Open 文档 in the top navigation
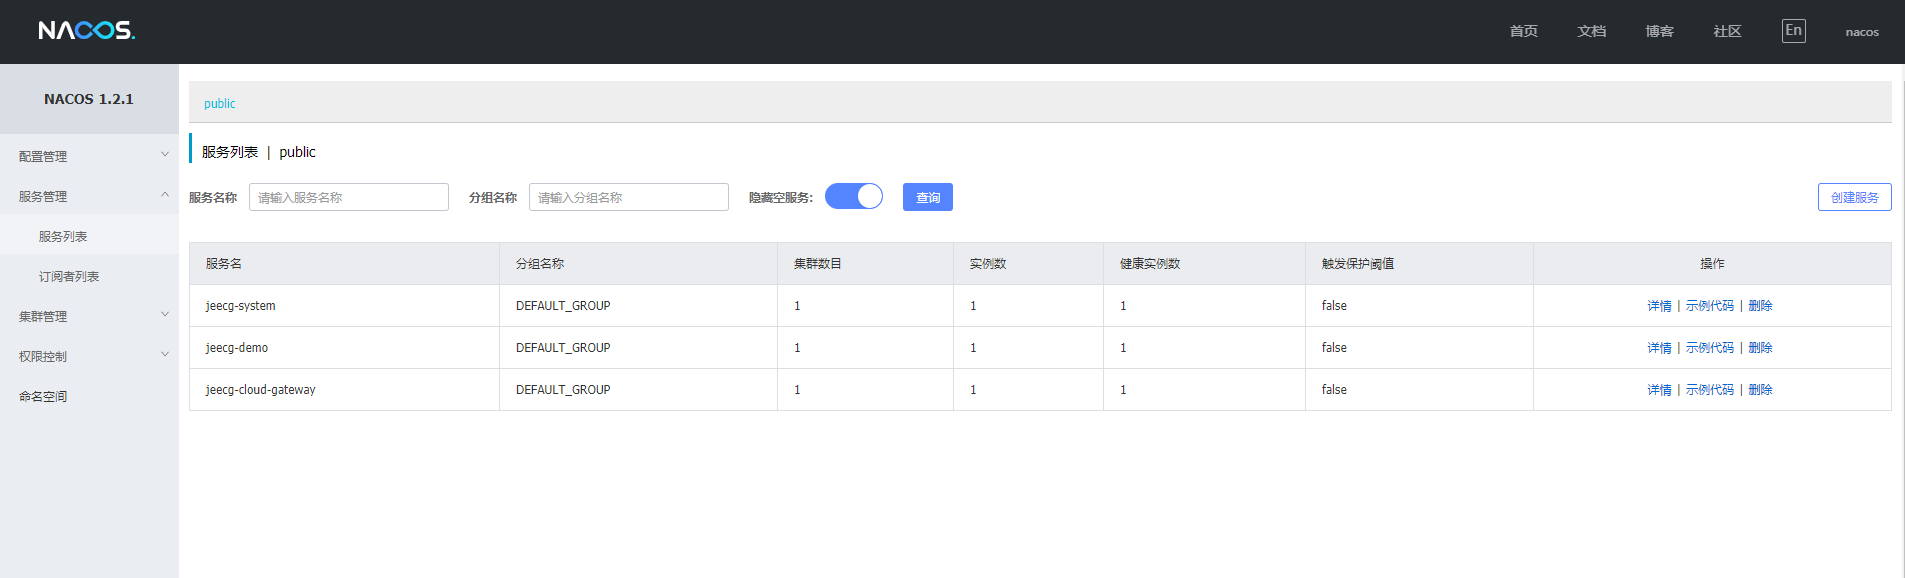1905x578 pixels. coord(1592,31)
